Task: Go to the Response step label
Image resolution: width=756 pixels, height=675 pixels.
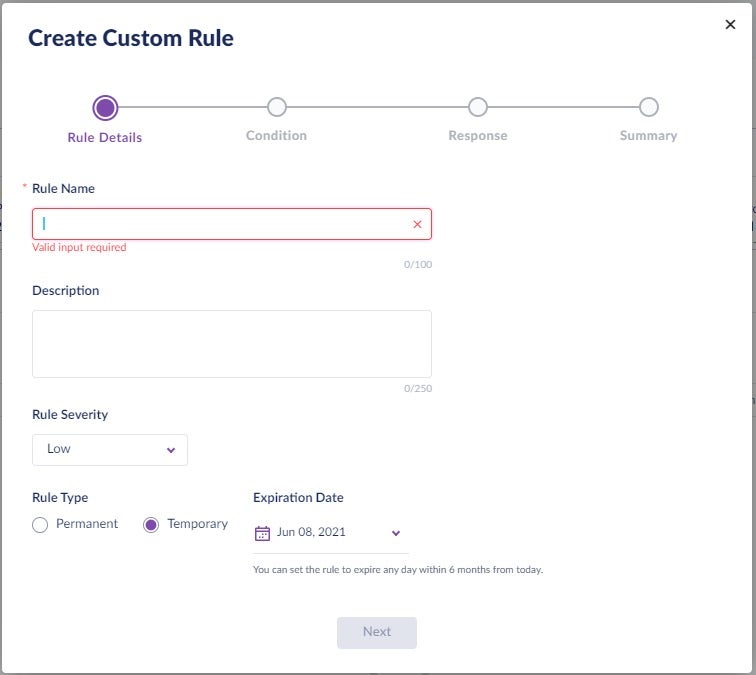Action: pos(477,136)
